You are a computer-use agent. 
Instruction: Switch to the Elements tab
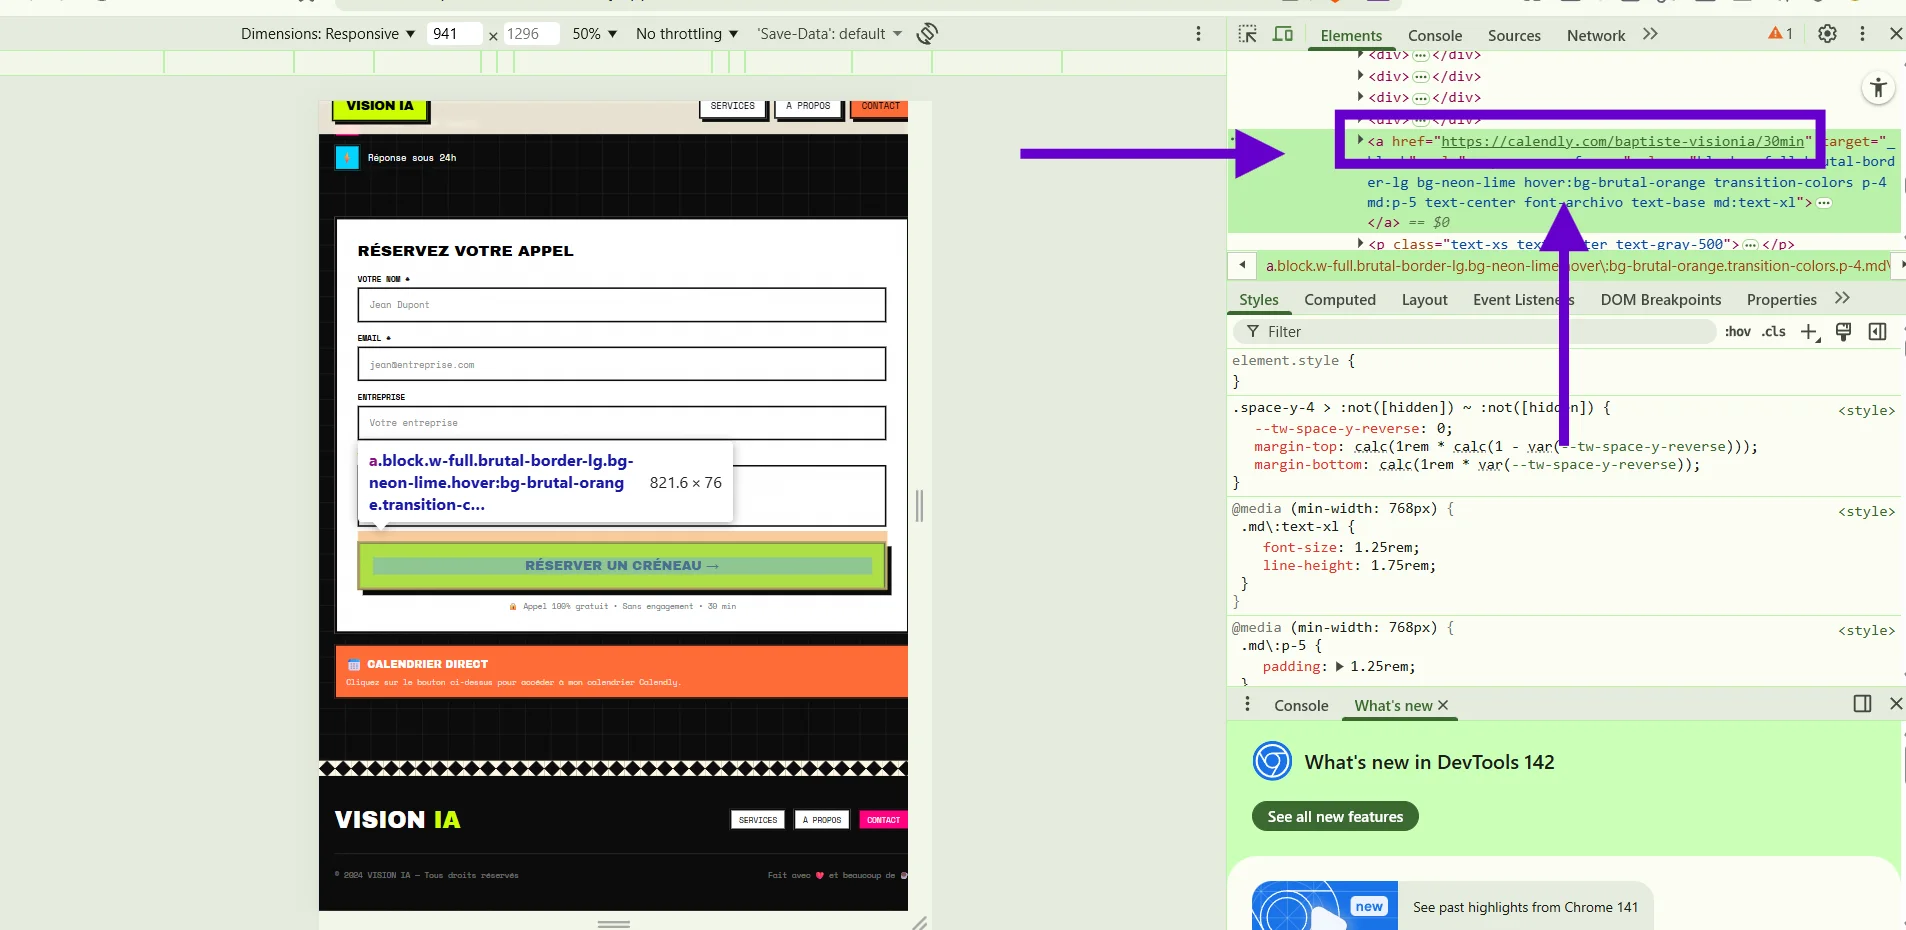tap(1351, 35)
